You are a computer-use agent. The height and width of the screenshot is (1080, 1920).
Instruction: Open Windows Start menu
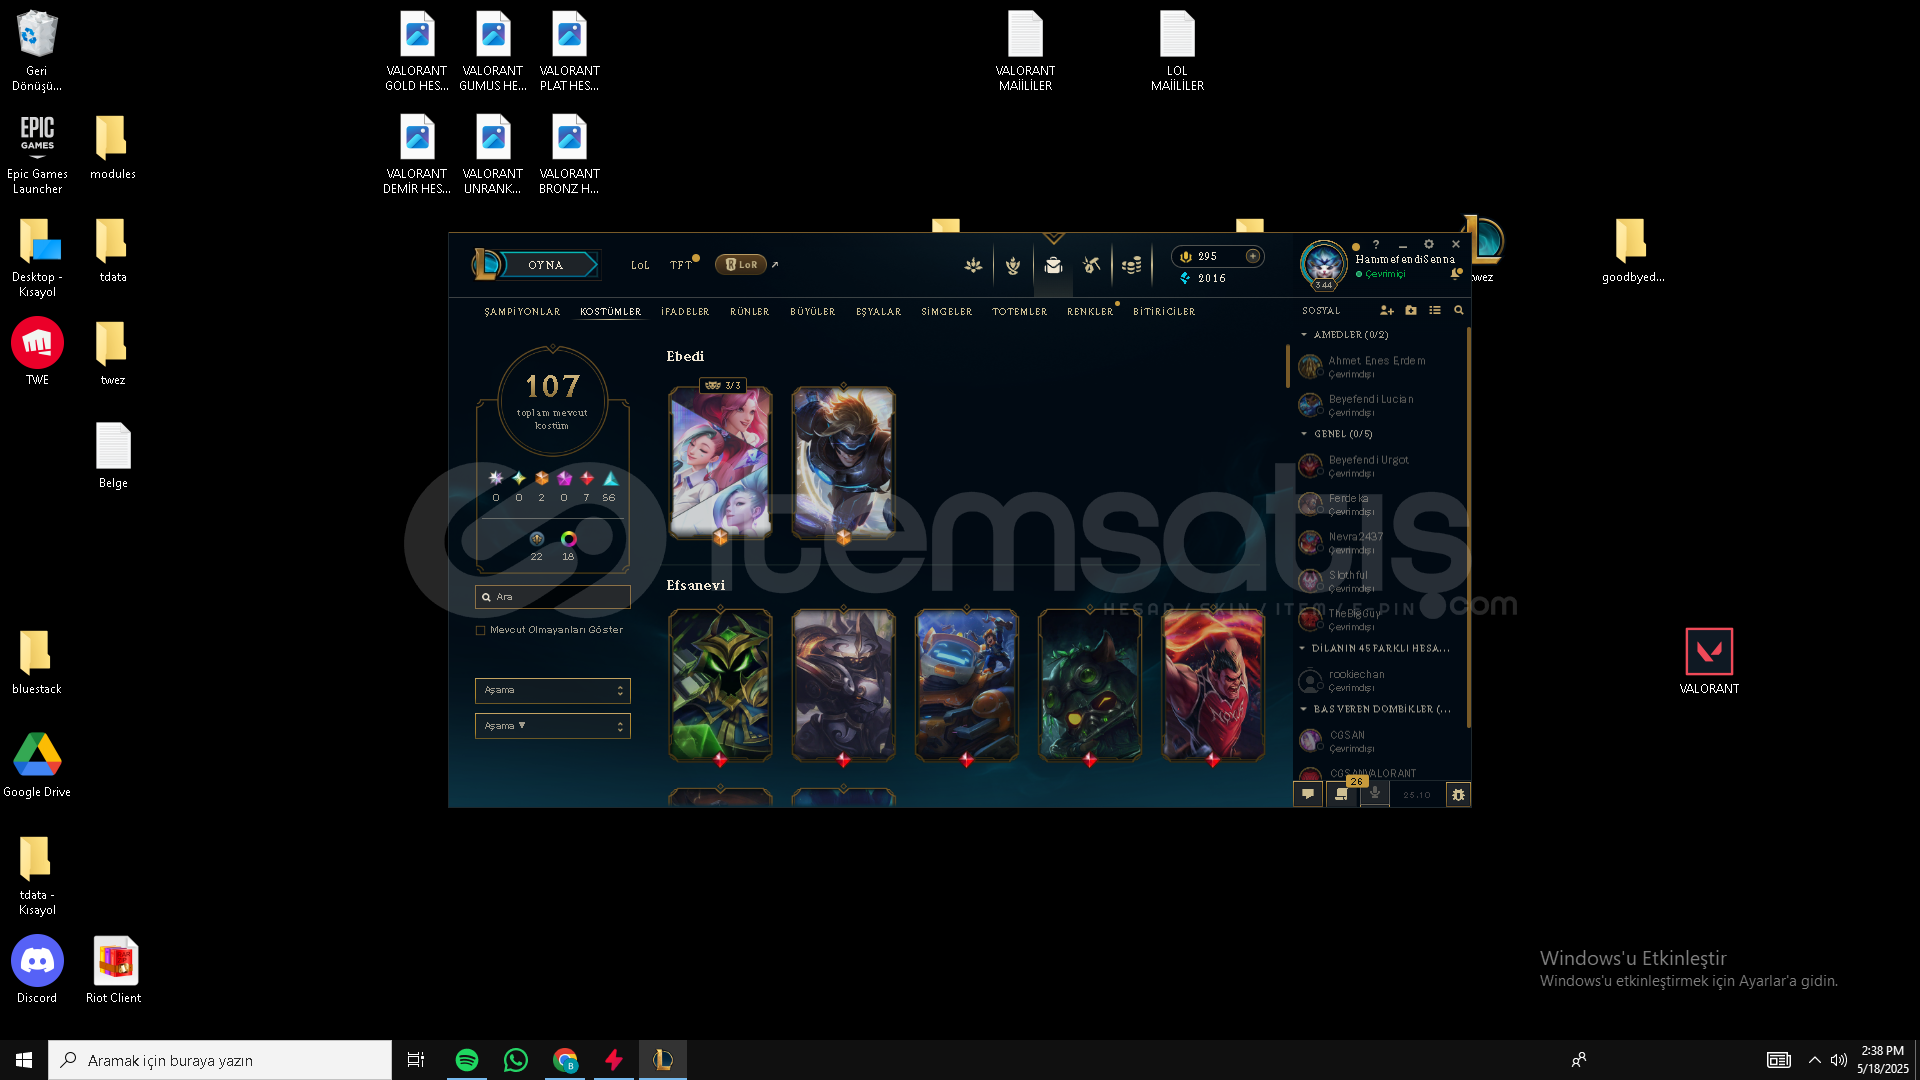click(24, 1060)
